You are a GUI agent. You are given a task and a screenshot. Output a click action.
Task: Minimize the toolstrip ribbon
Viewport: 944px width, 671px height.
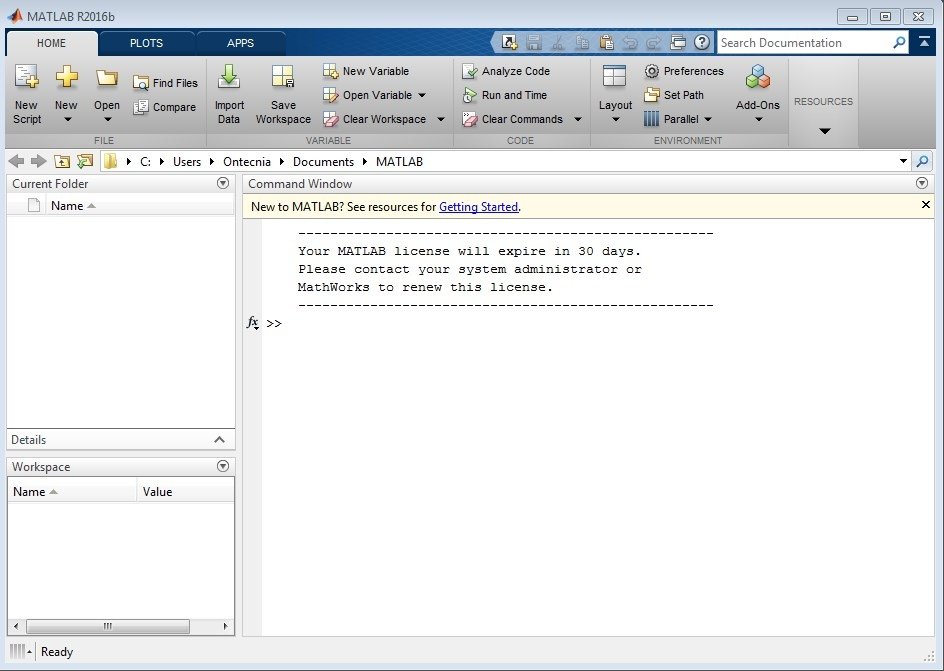(x=924, y=42)
